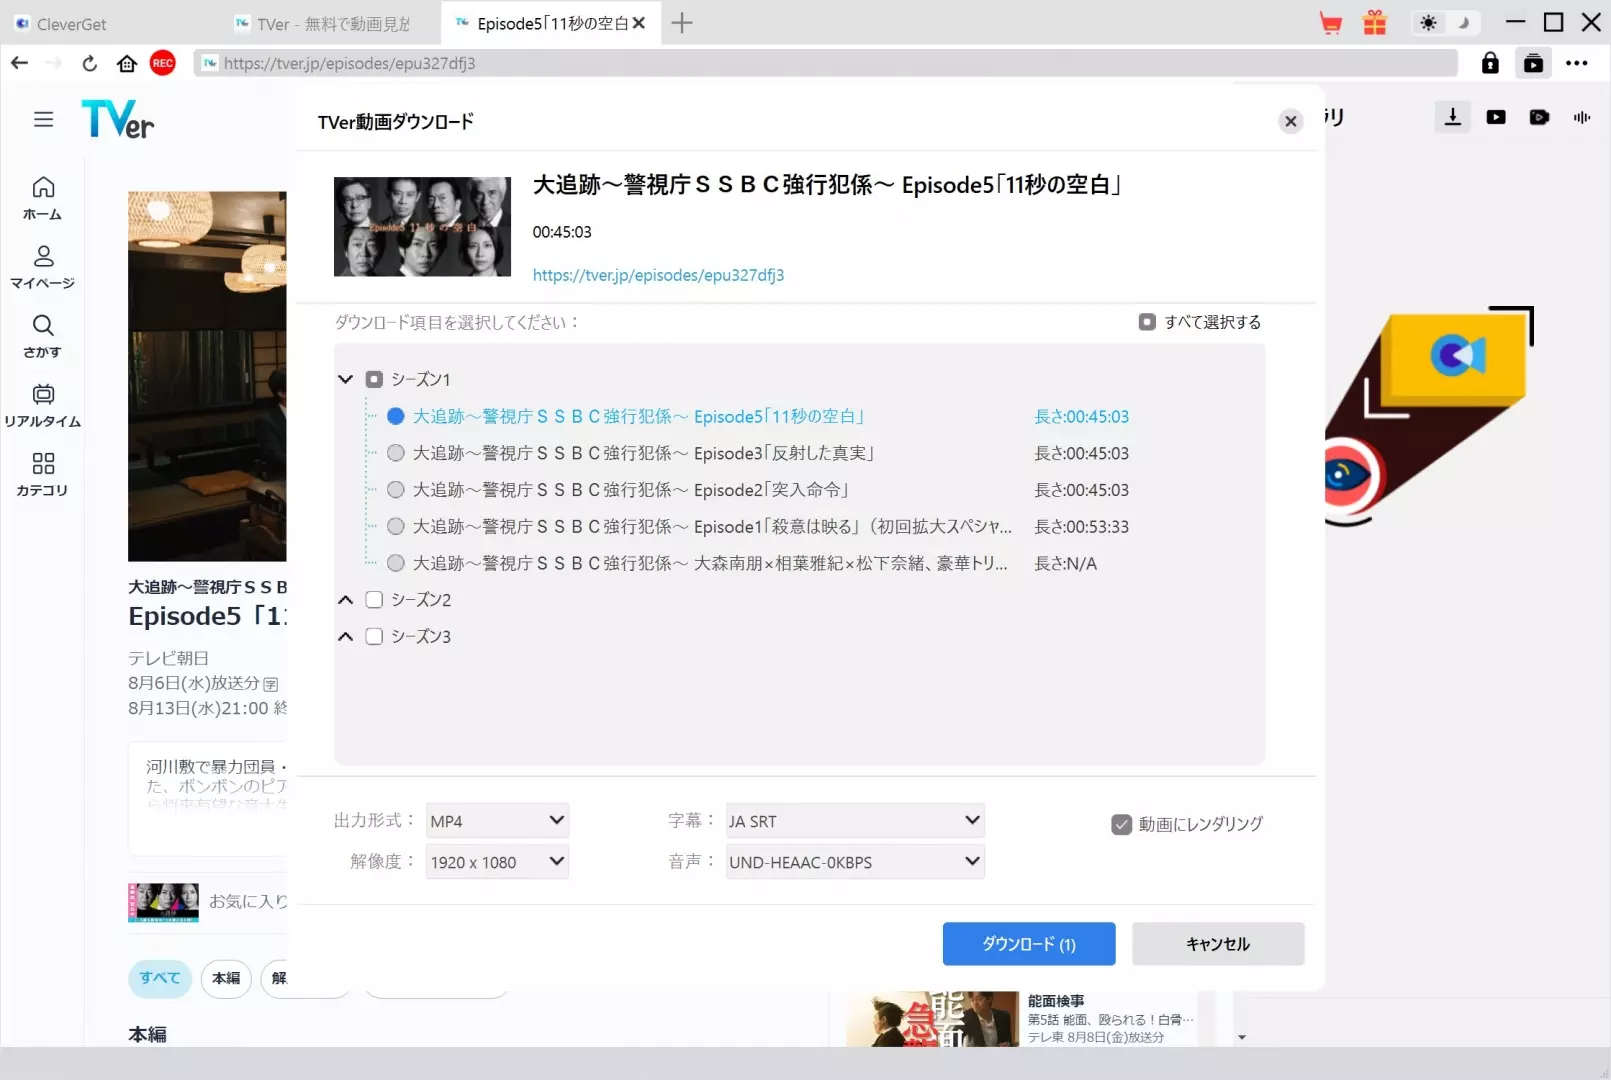Check the シーズン3 checkbox

tap(374, 636)
